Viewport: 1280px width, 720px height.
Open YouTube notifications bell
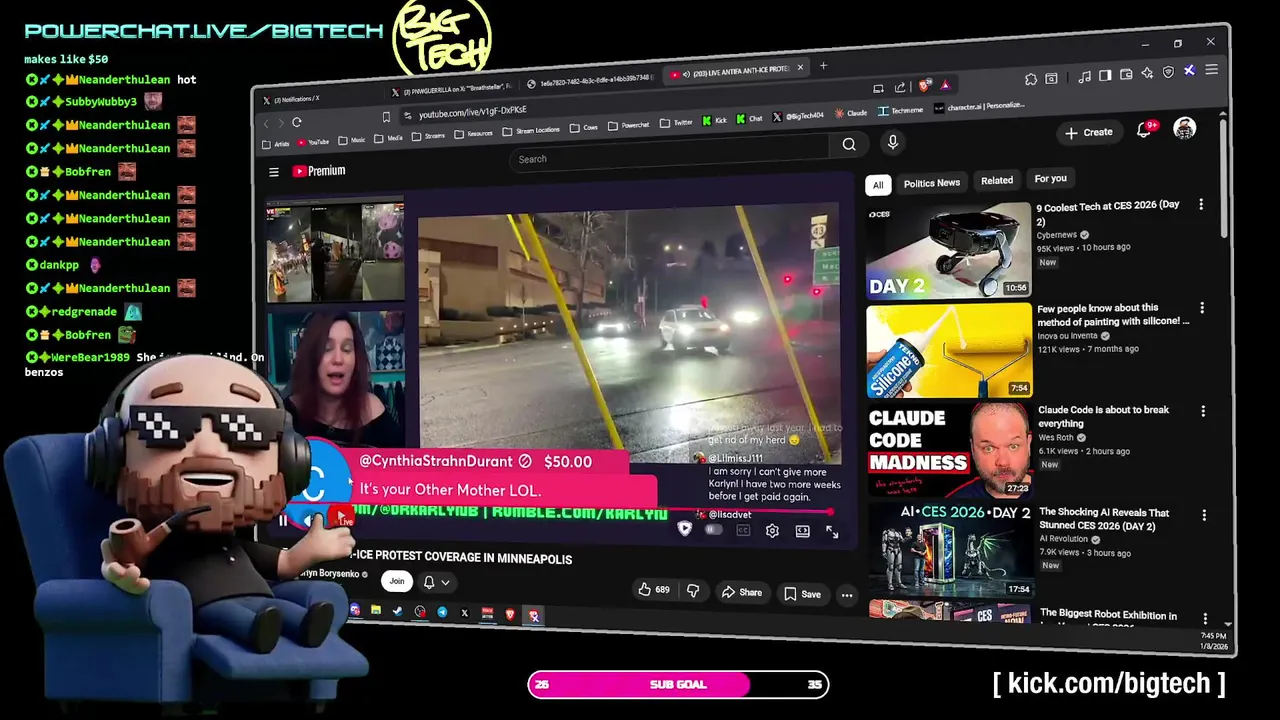[x=1144, y=131]
